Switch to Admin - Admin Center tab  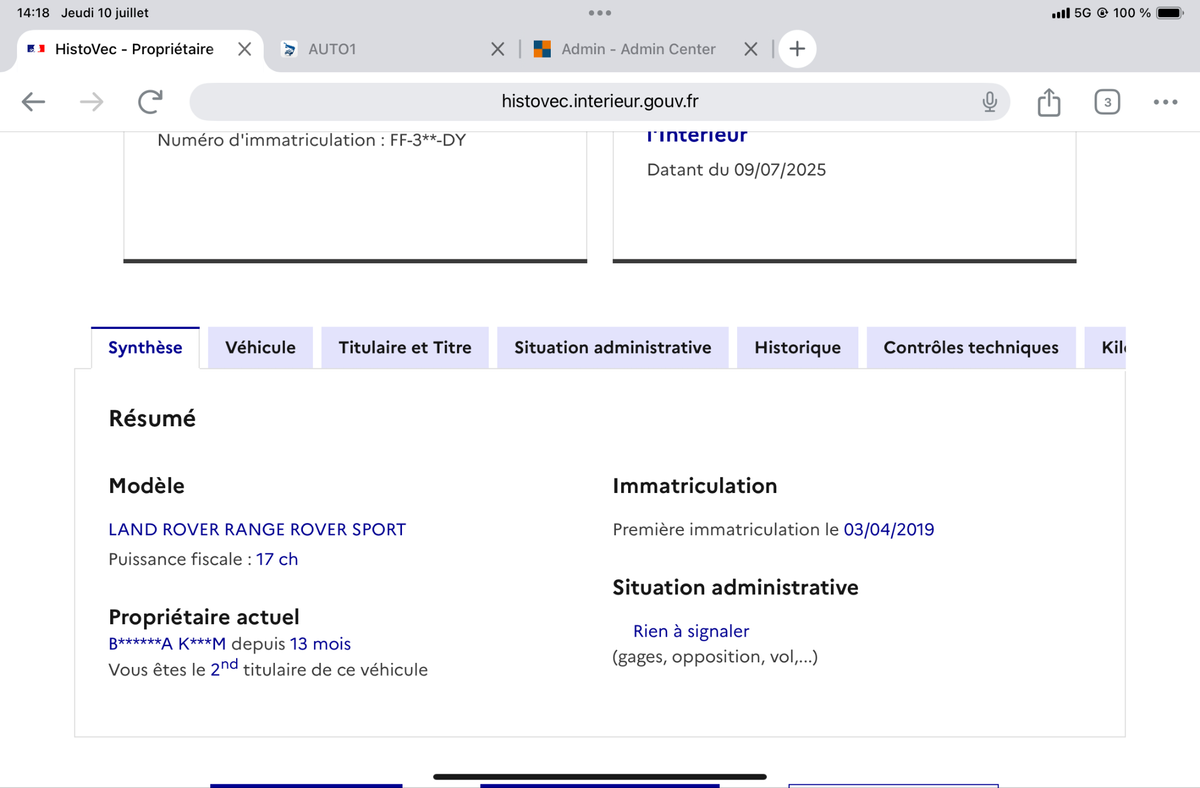(x=639, y=48)
